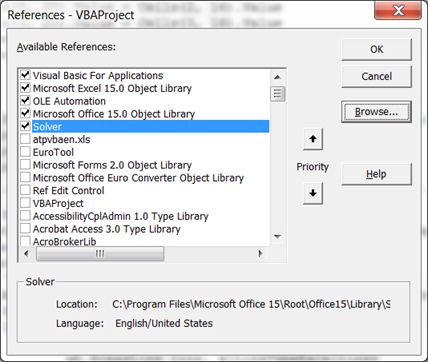
Task: Move reference priority down with arrow button
Action: coord(313,193)
